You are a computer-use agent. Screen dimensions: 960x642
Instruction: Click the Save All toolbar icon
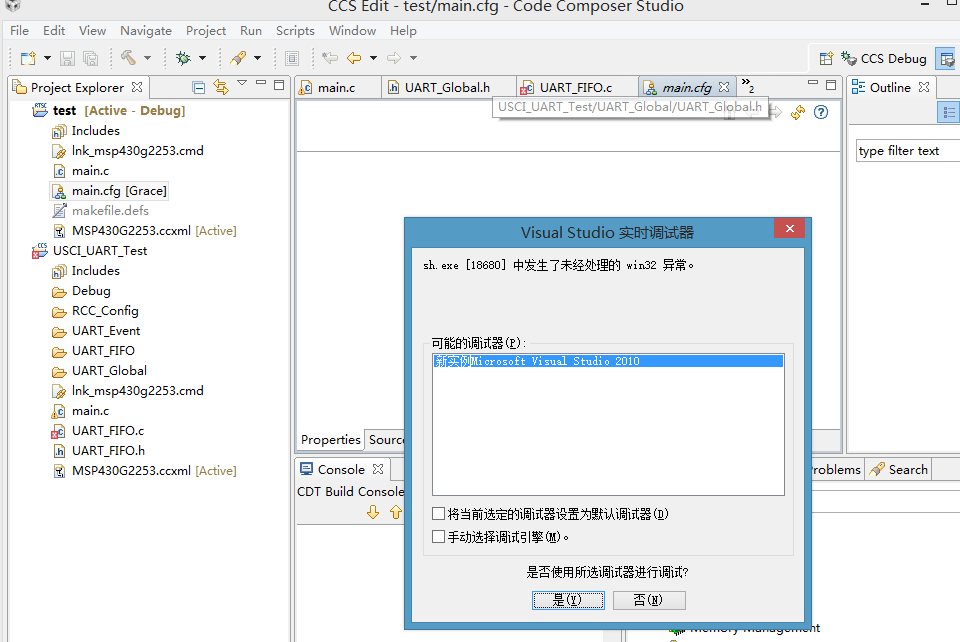pos(91,58)
